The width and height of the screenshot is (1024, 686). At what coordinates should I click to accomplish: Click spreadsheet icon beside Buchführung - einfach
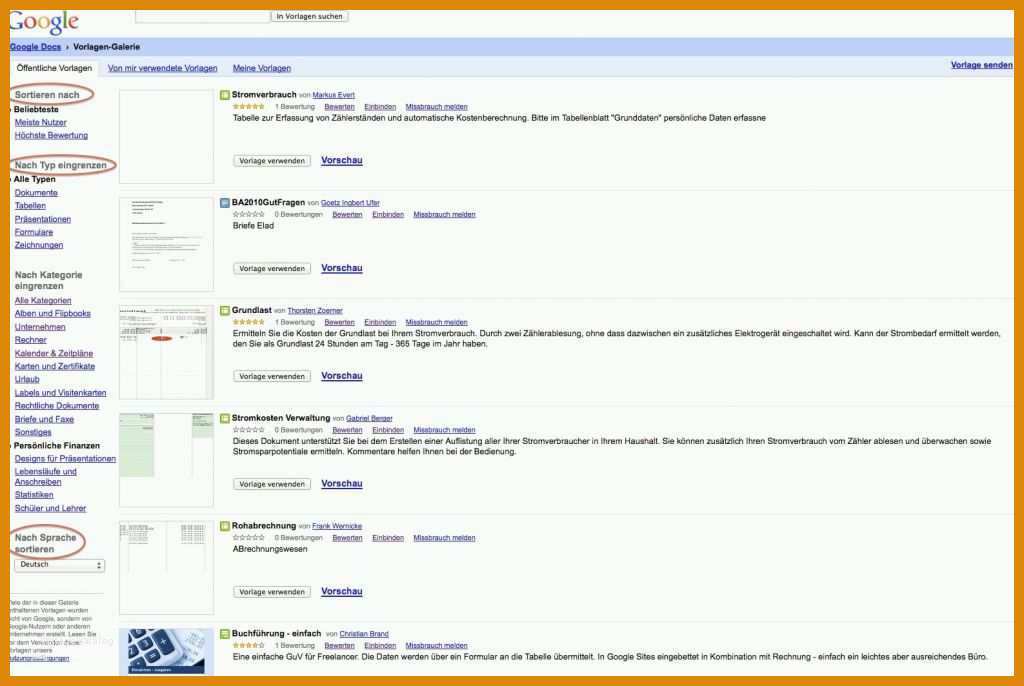click(x=225, y=634)
